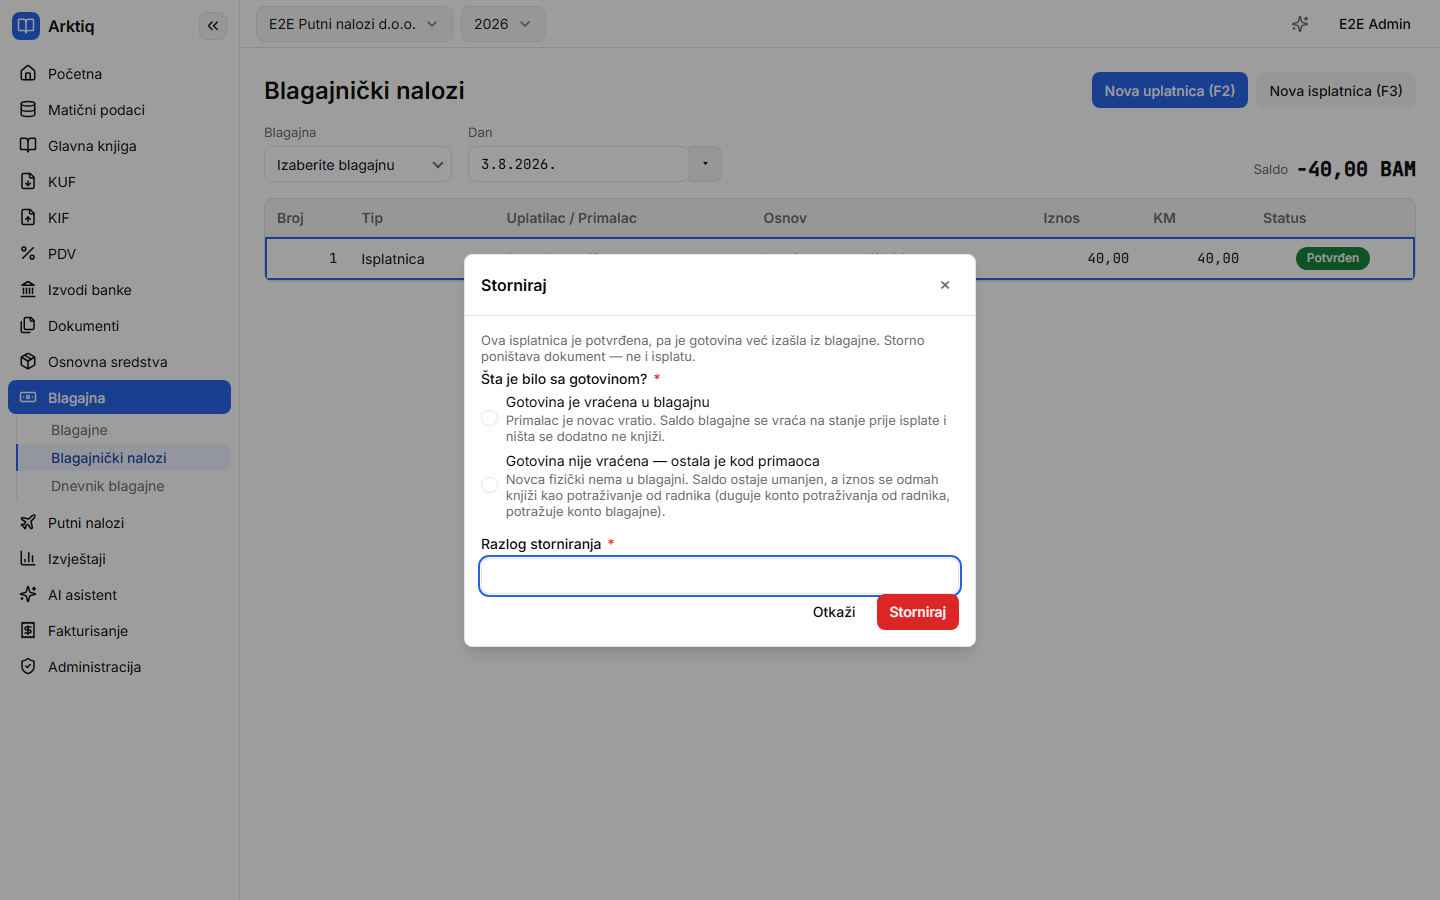Click Nova isplatnica (F3) button
The image size is (1440, 900).
pyautogui.click(x=1335, y=90)
